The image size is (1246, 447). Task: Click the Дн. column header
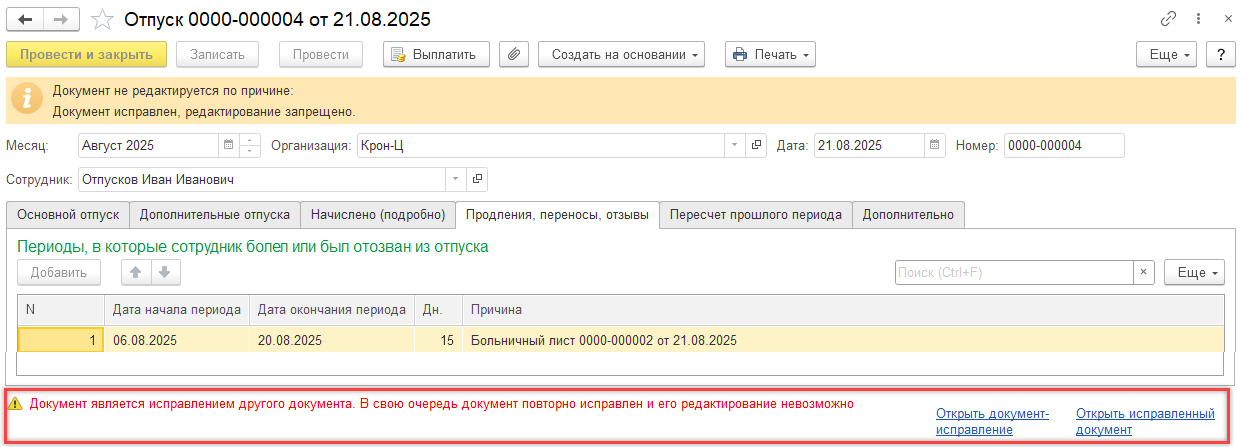pyautogui.click(x=439, y=309)
